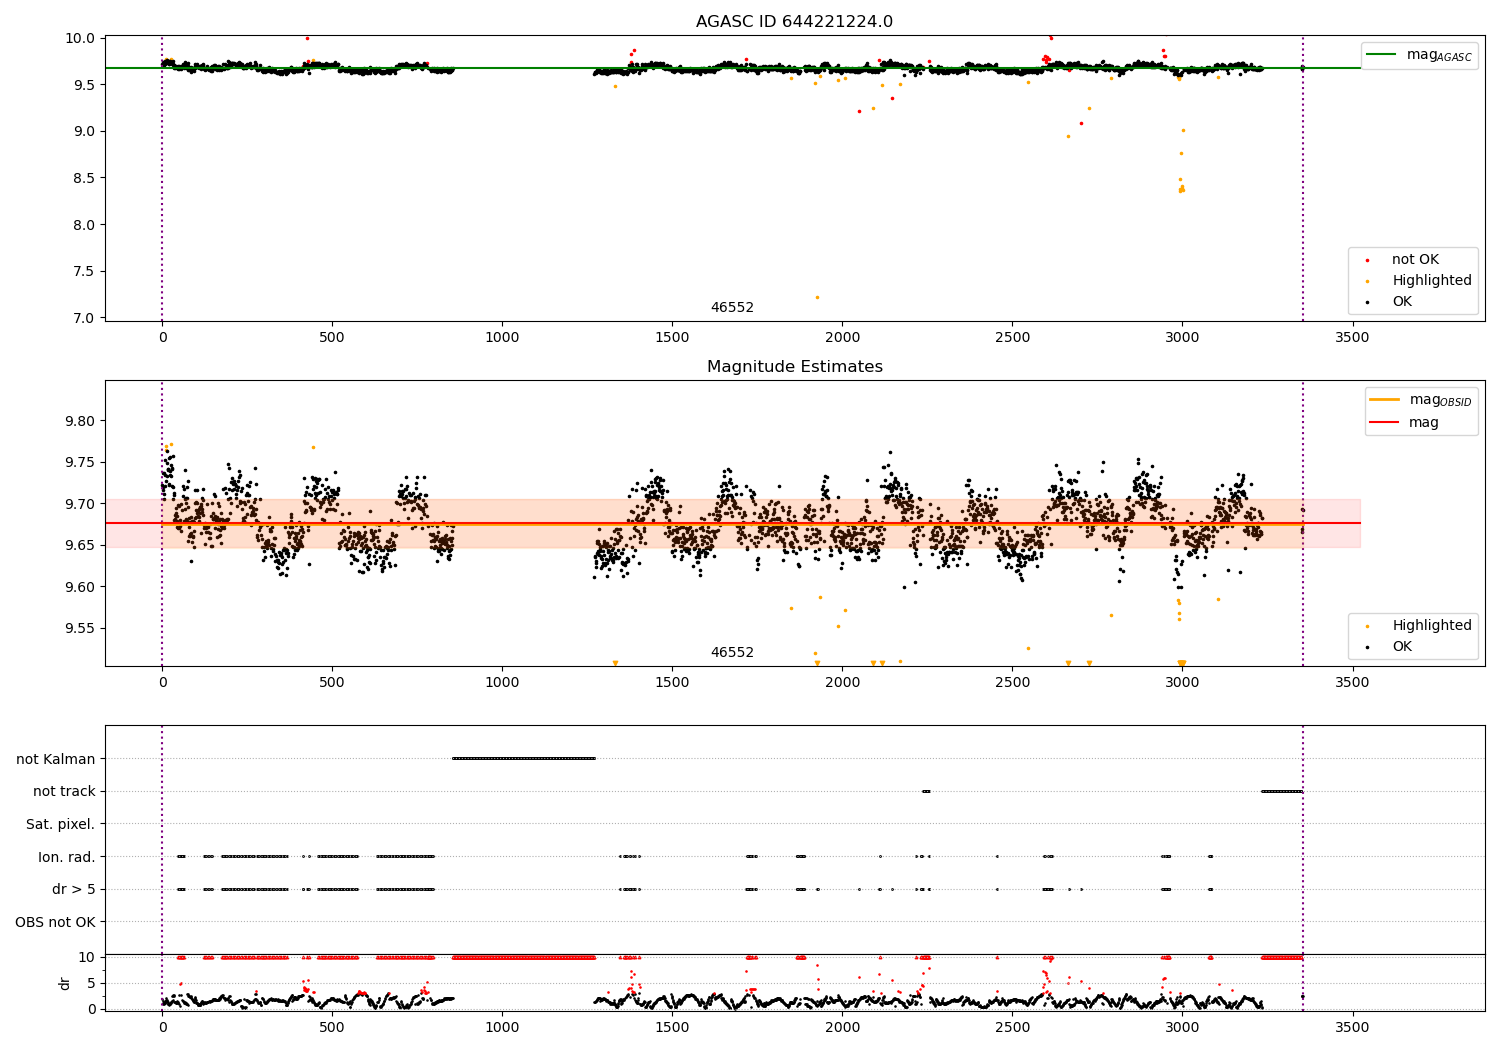The width and height of the screenshot is (1500, 1050).
Task: Click the '3000' x-tick under the bottom plot
Action: pos(1183,1027)
